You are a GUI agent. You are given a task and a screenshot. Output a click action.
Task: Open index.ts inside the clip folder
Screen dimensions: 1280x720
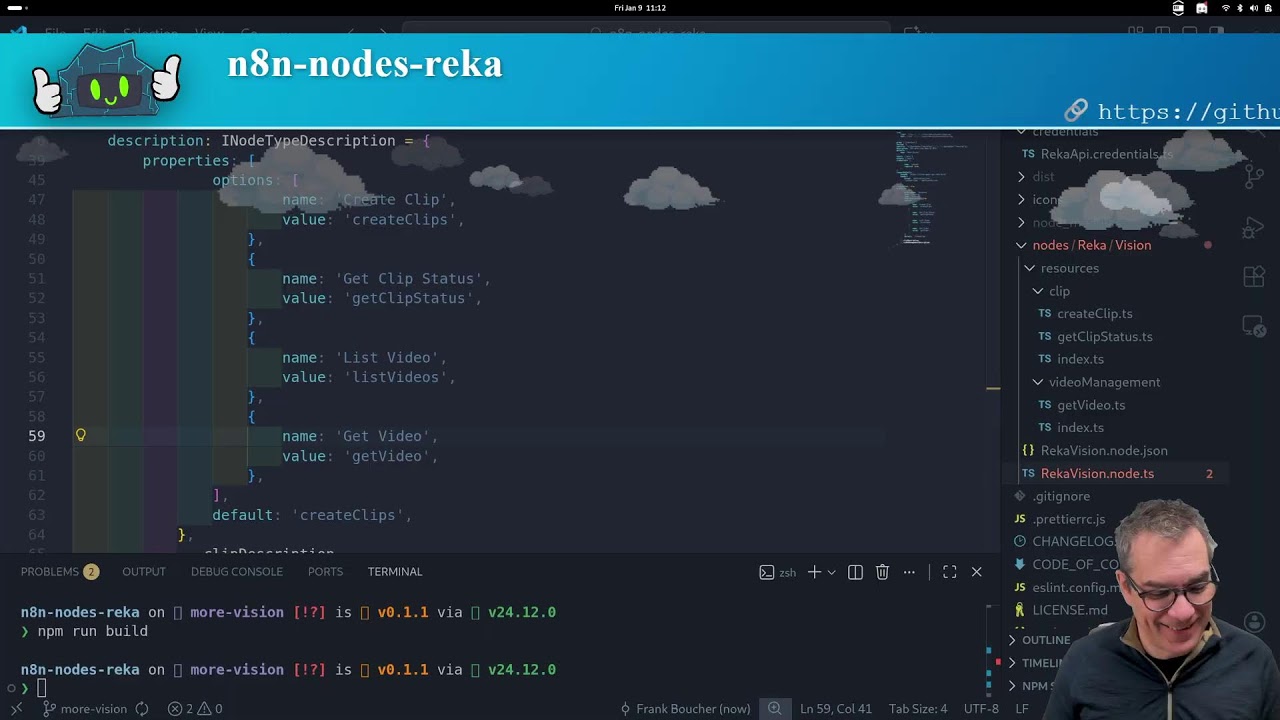click(1081, 359)
